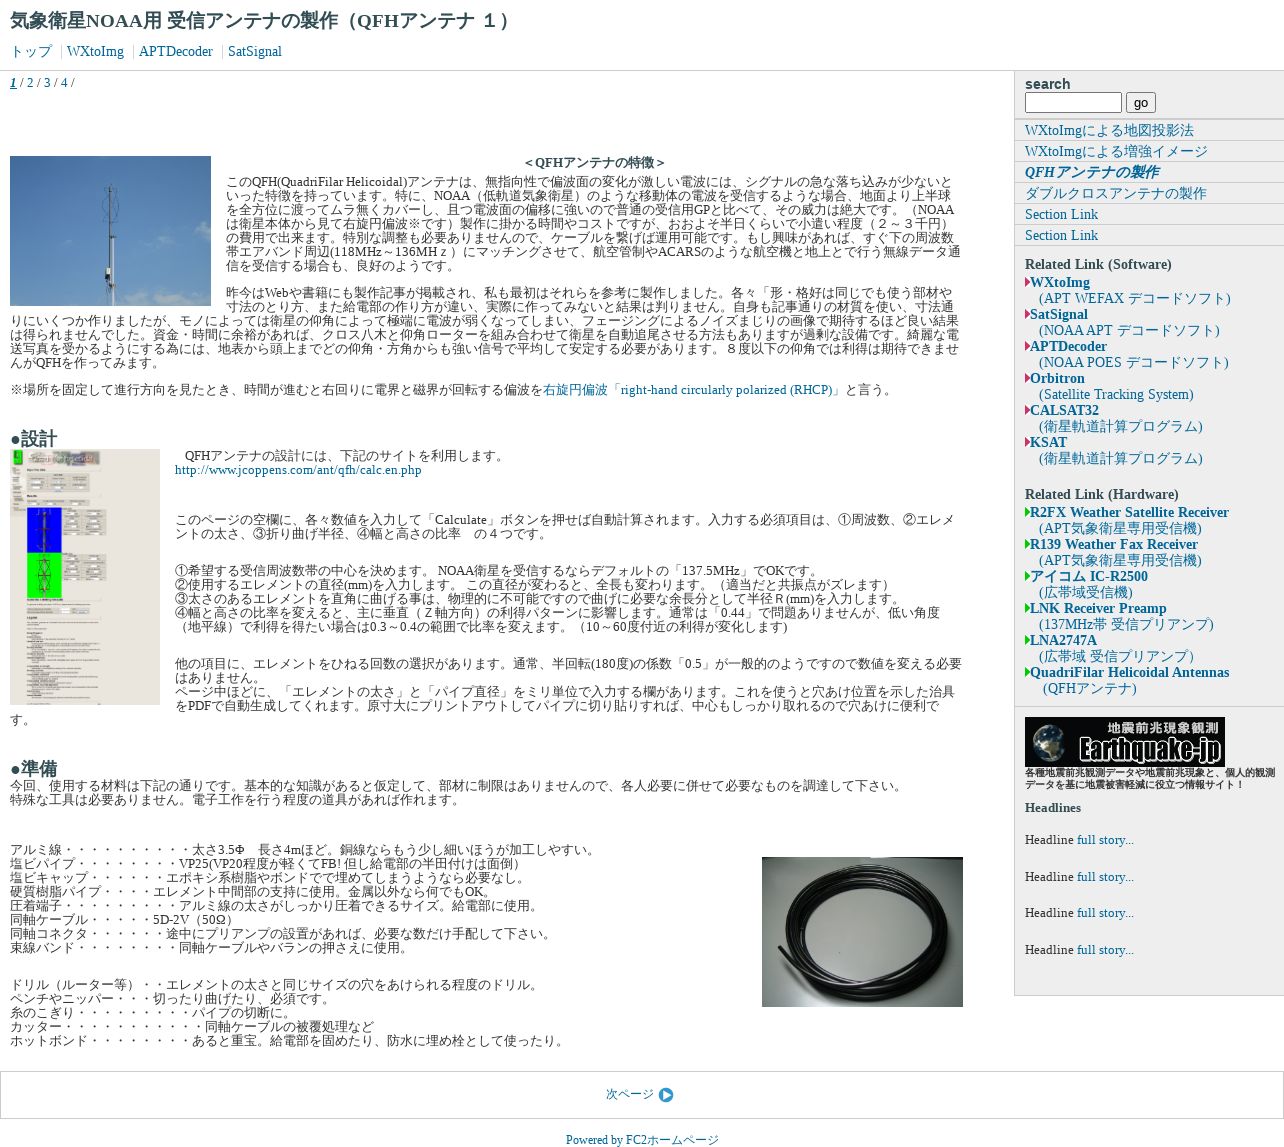Image resolution: width=1284 pixels, height=1147 pixels.
Task: Click the go search button
Action: pyautogui.click(x=1141, y=103)
